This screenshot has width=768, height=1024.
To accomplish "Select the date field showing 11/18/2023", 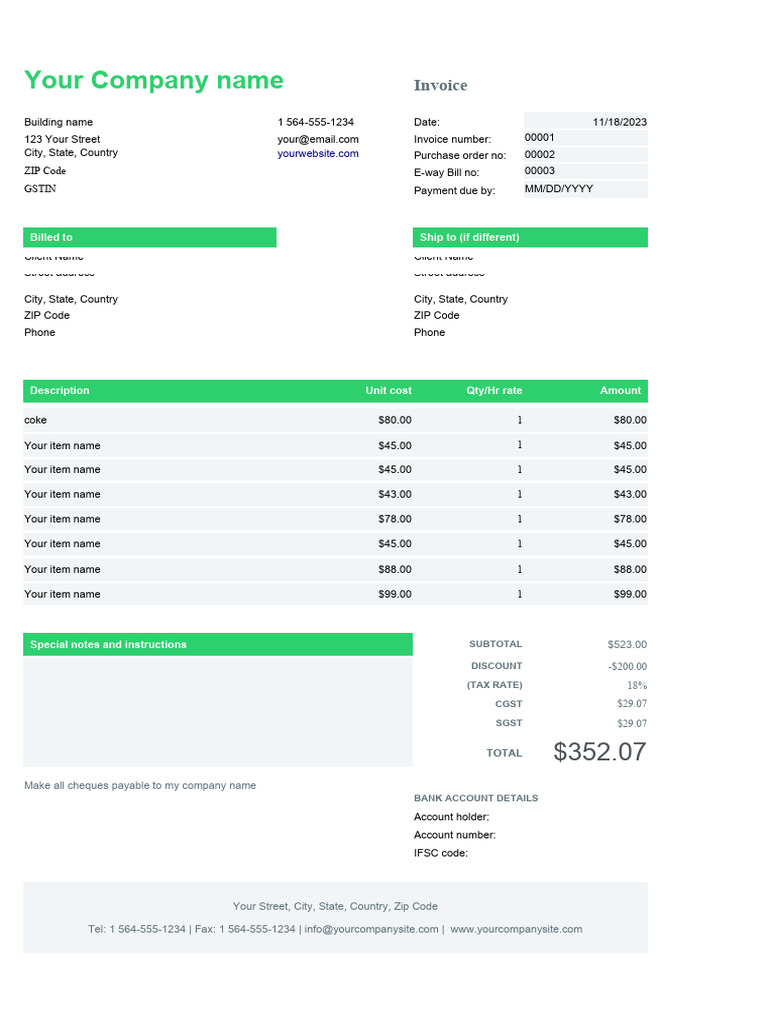I will [x=619, y=122].
